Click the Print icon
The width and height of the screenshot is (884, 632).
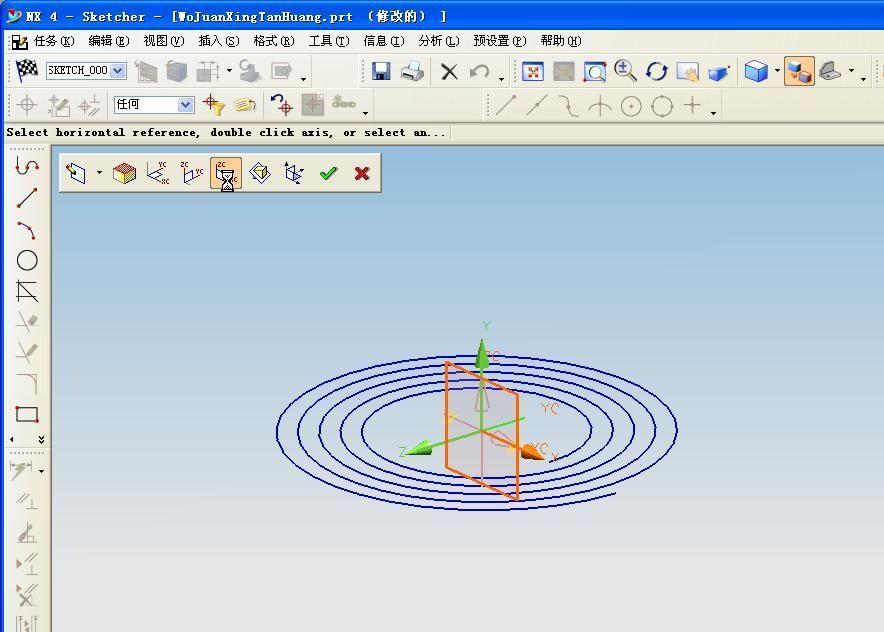[412, 71]
